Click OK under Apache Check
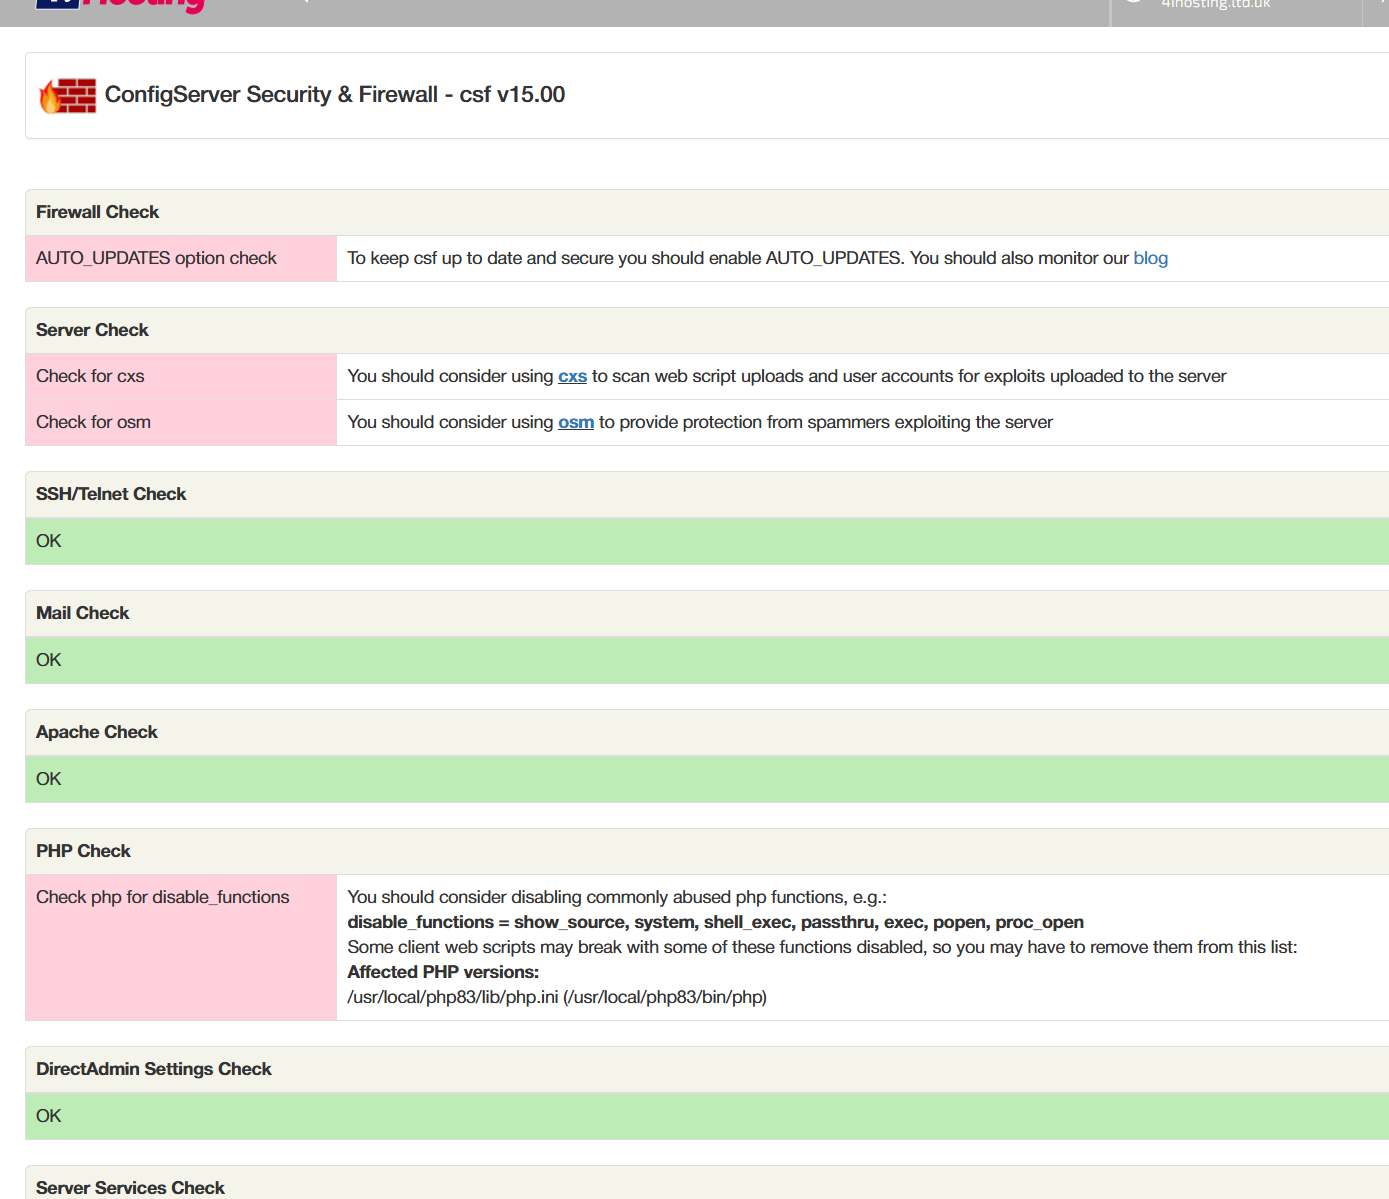Image resolution: width=1389 pixels, height=1199 pixels. [706, 779]
